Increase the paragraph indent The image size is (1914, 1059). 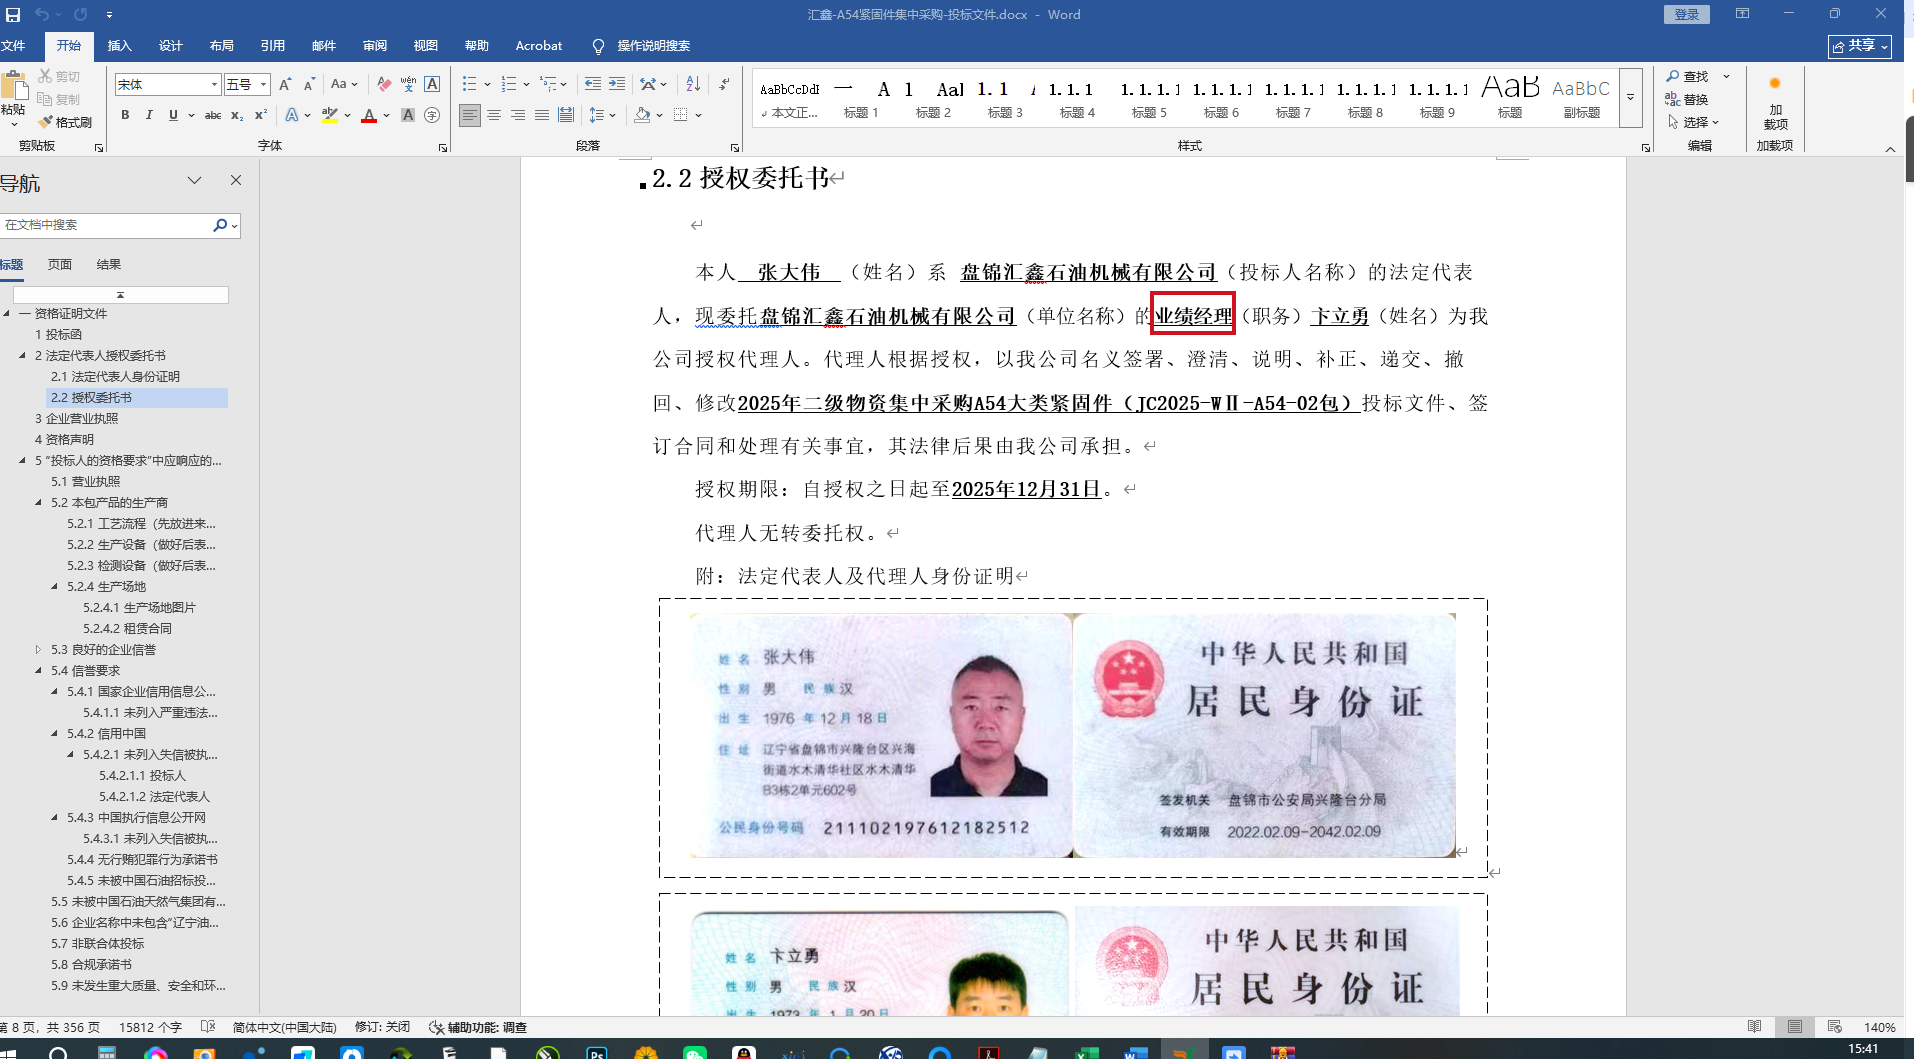click(617, 84)
